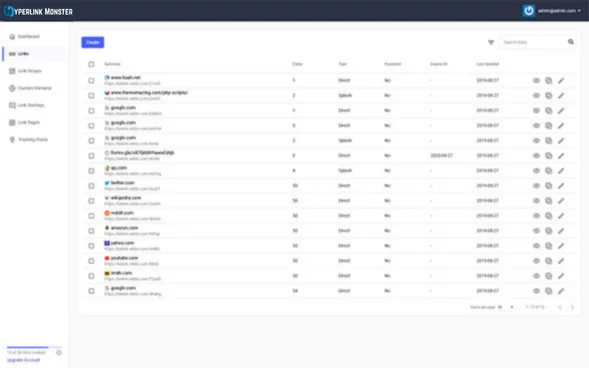View stats eye icon for reddit.com row

pos(536,216)
